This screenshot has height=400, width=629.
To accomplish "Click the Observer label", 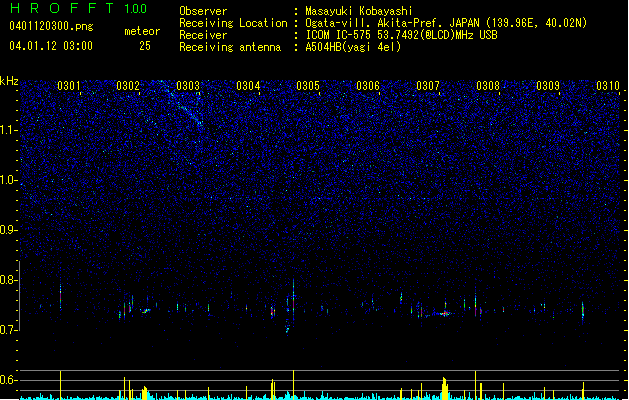I will point(203,11).
